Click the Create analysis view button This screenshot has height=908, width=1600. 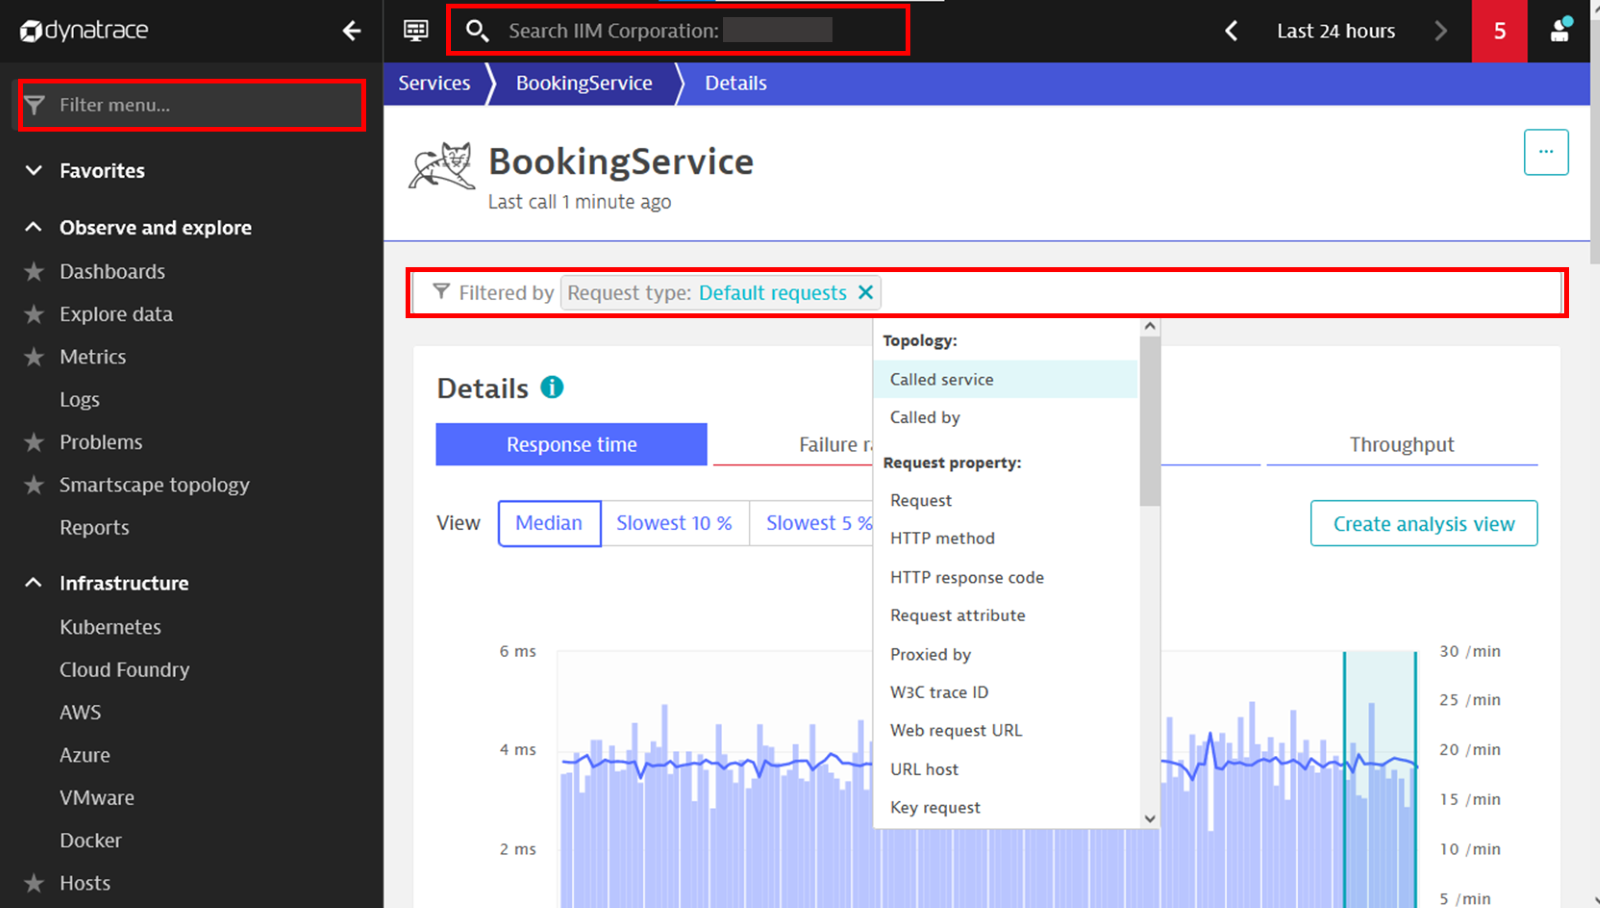[x=1423, y=523]
